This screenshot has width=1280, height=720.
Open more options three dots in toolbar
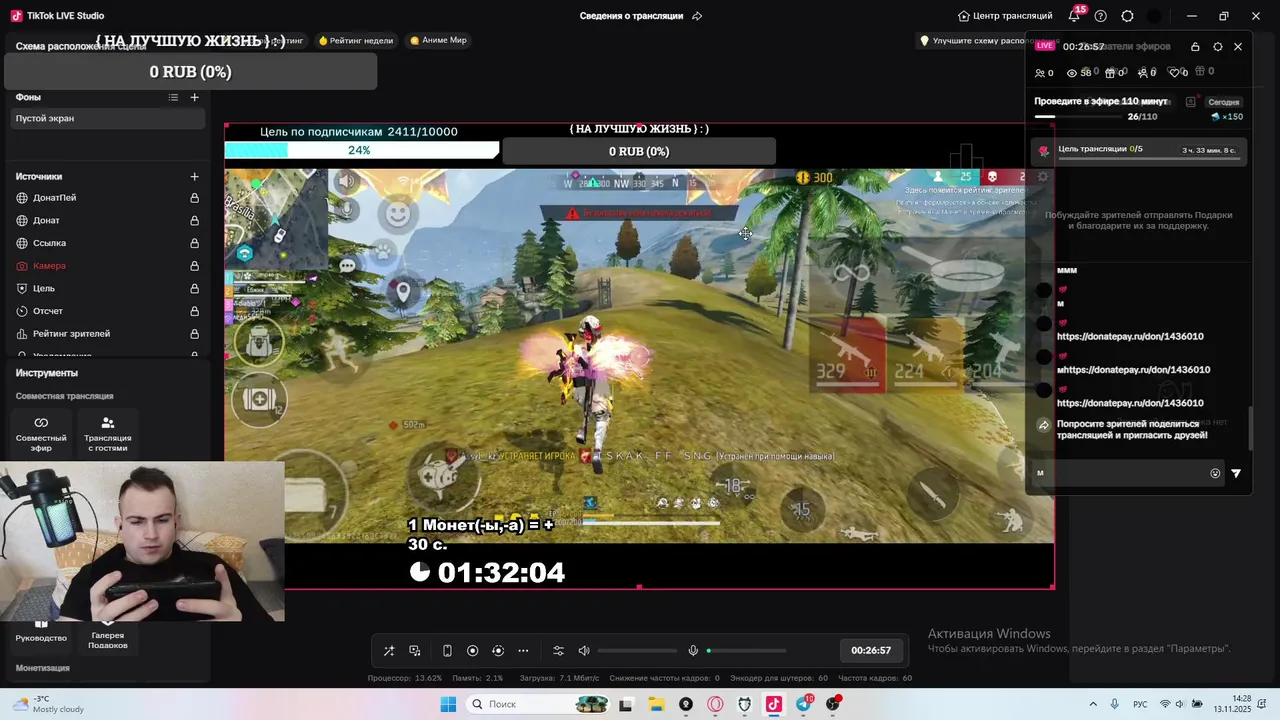(523, 651)
